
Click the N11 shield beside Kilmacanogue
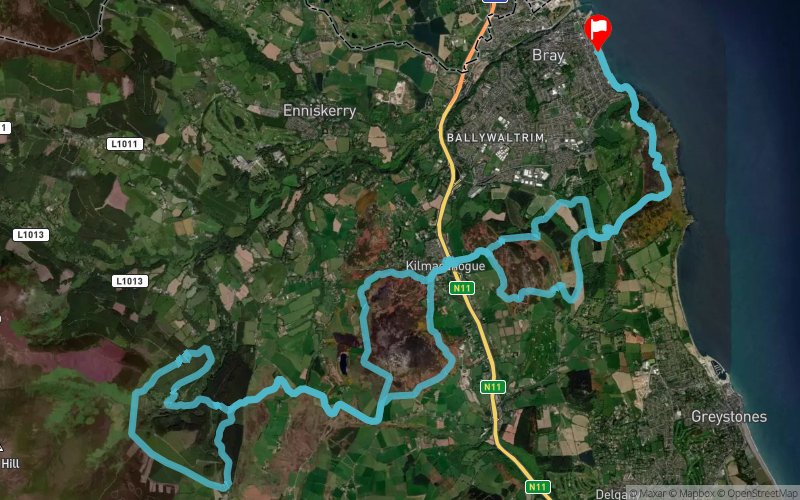[x=462, y=288]
